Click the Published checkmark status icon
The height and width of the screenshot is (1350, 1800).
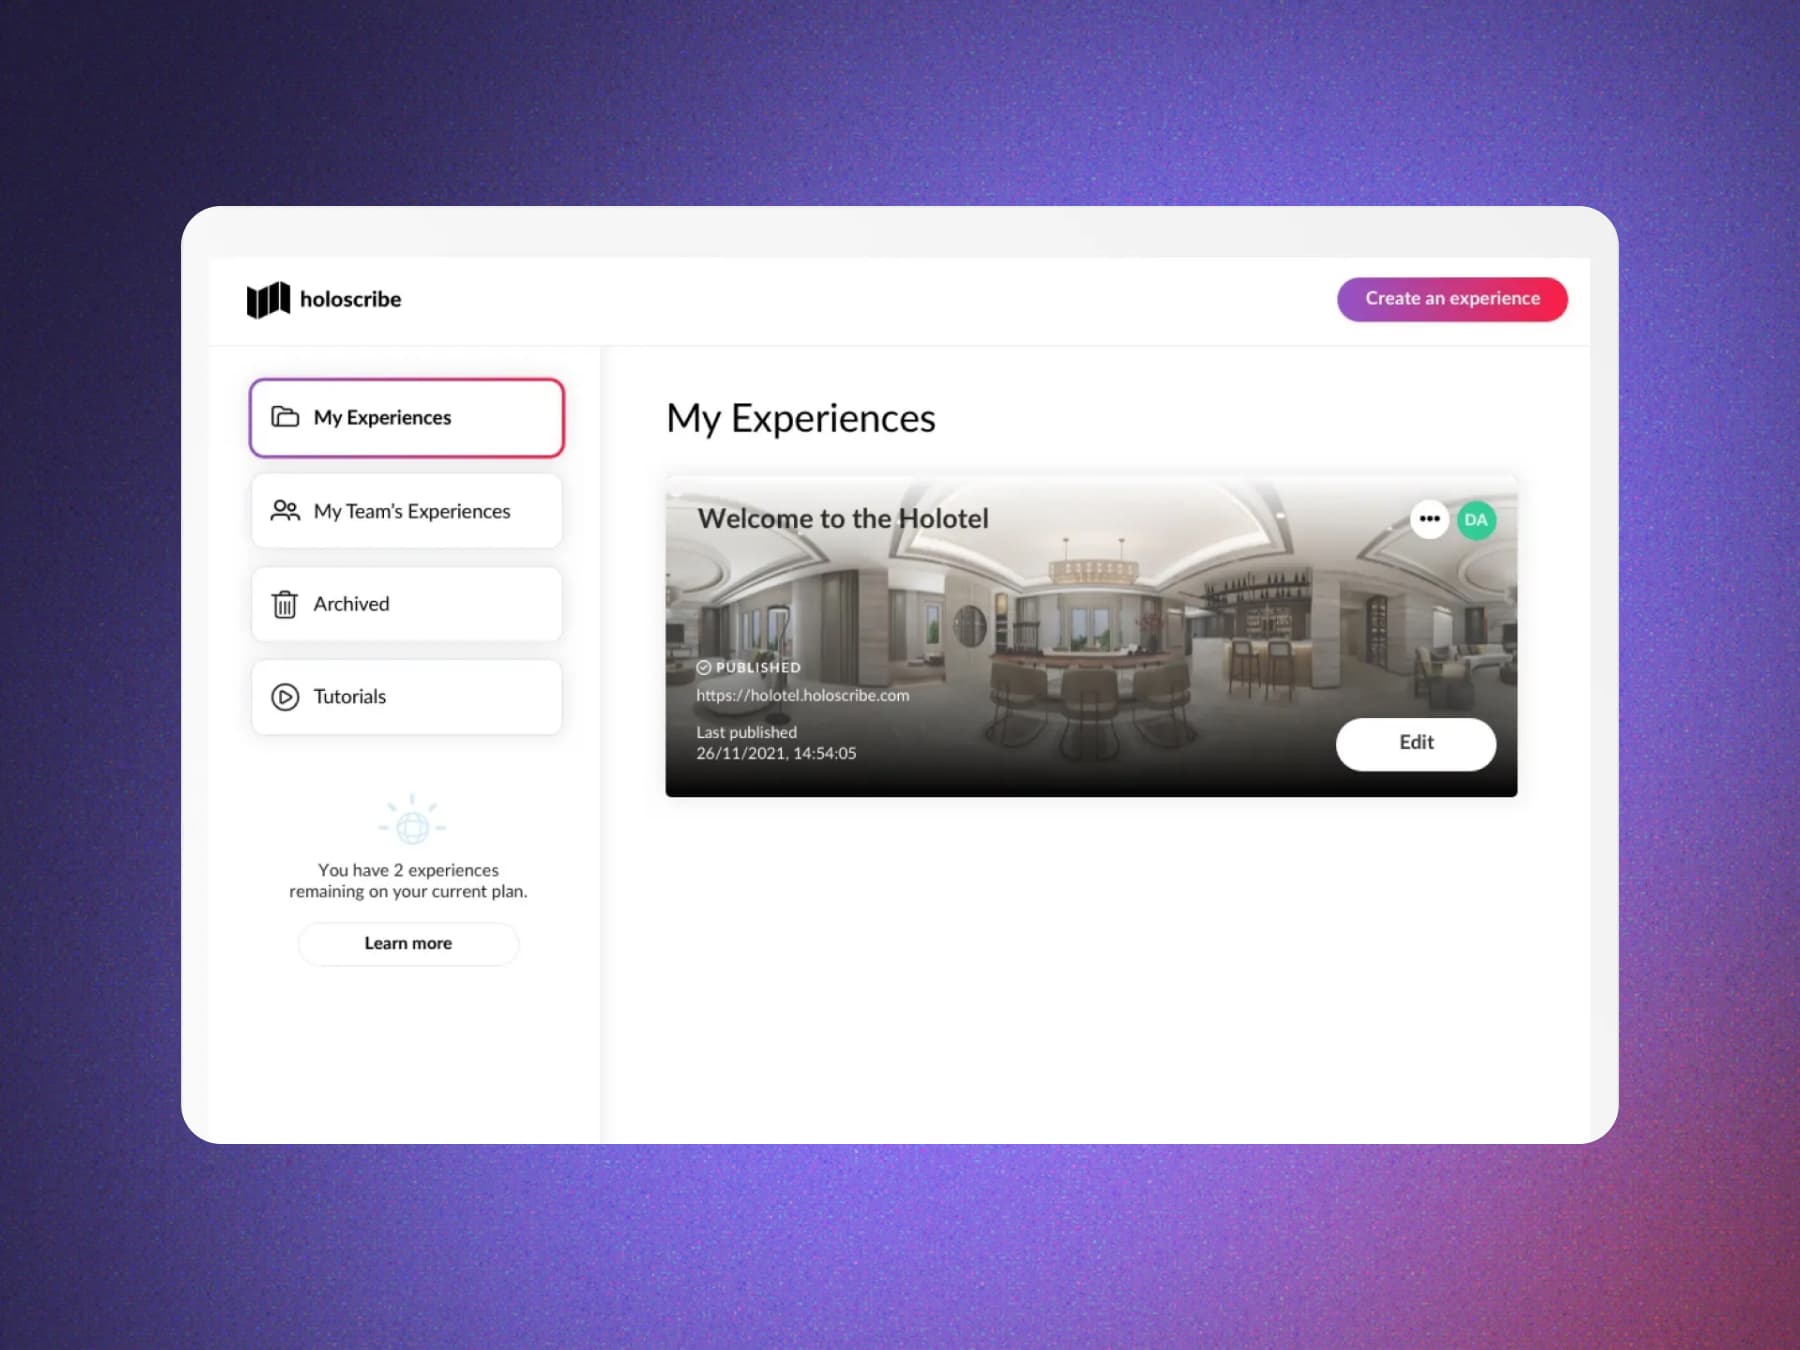704,667
